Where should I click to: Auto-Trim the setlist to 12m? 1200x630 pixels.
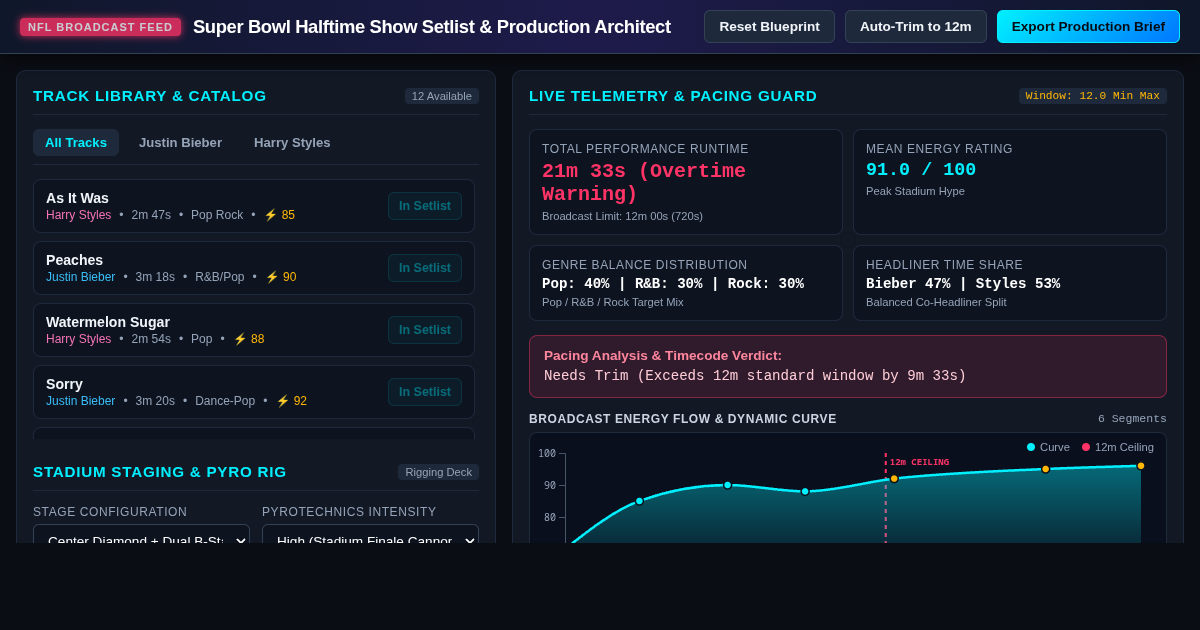tap(915, 27)
